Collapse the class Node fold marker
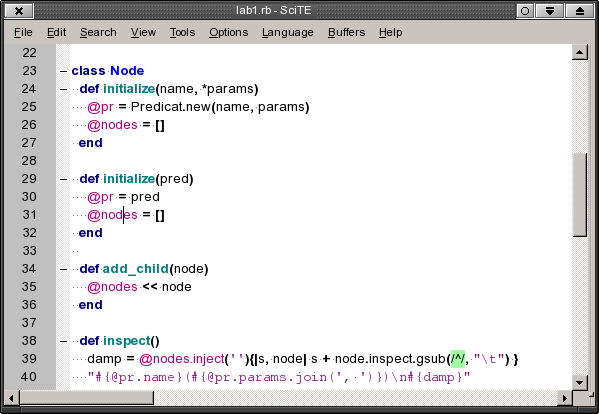The height and width of the screenshot is (414, 599). pos(63,71)
